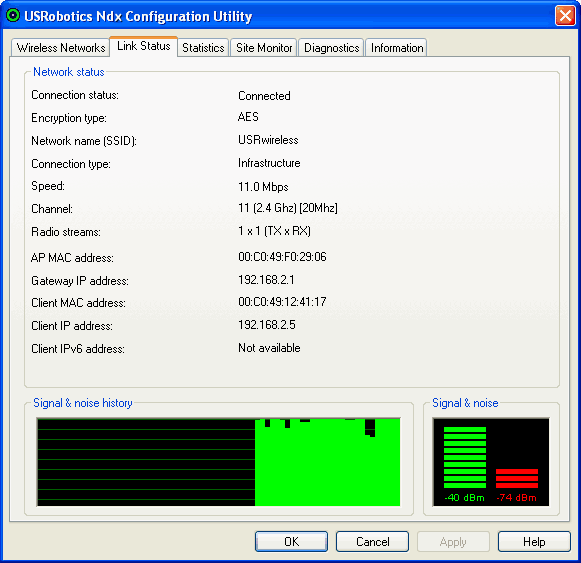The image size is (581, 563).
Task: Click the AP MAC address value
Action: tap(282, 257)
